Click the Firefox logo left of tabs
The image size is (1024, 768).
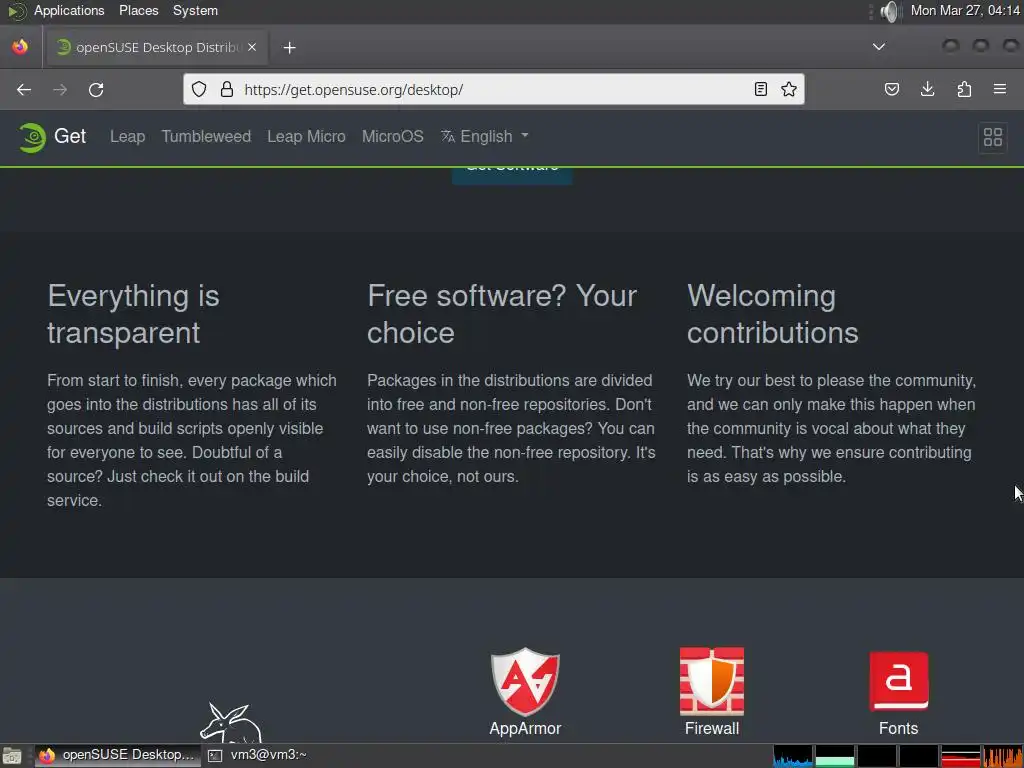pos(20,47)
